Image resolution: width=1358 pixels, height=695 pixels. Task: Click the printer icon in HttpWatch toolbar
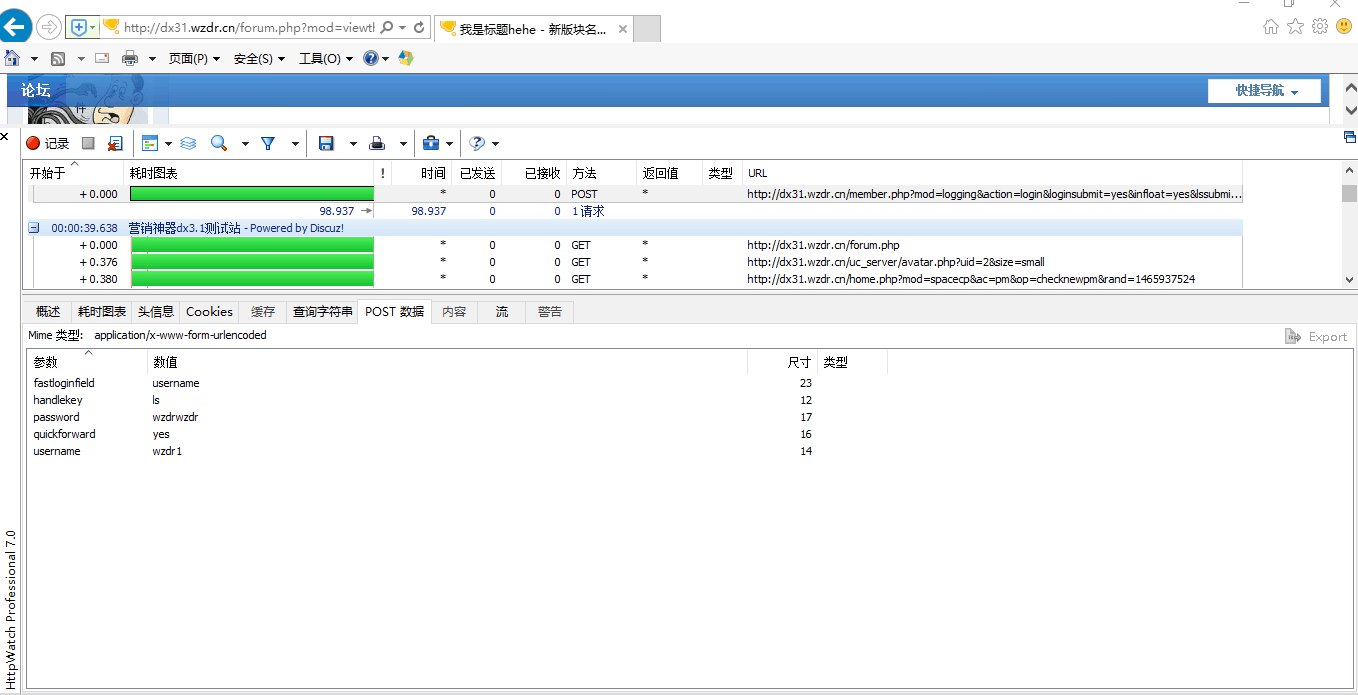coord(377,144)
